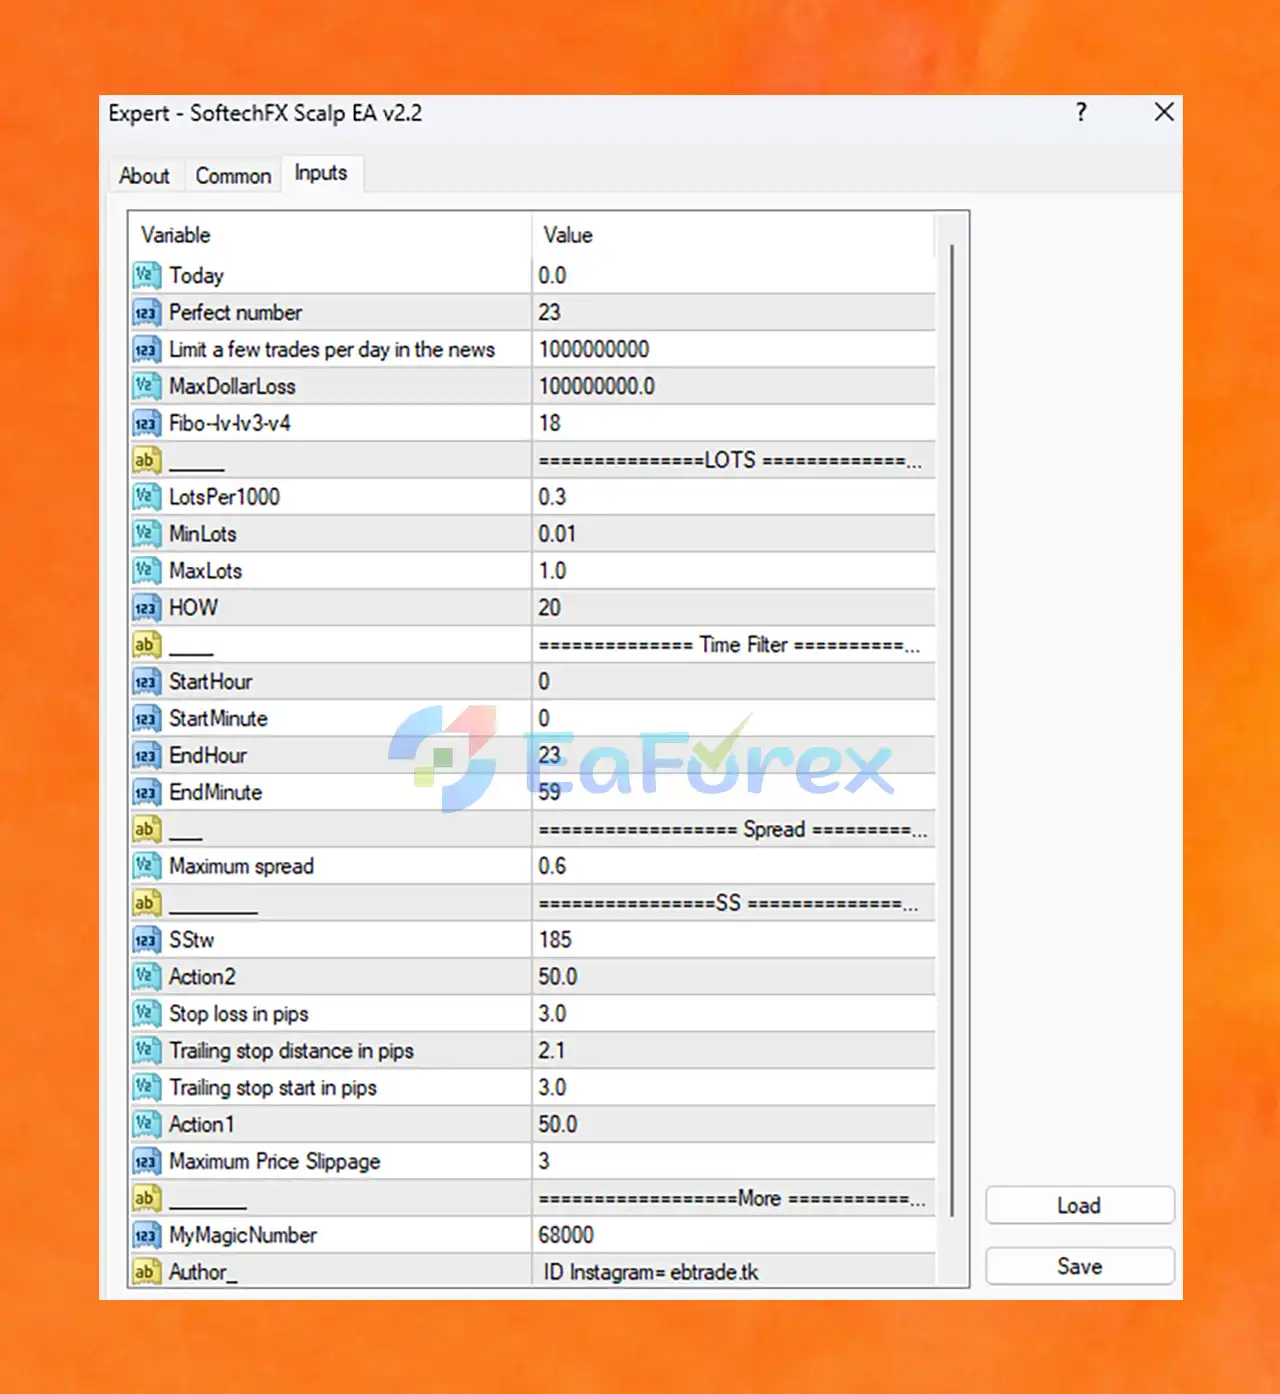Click the icon beside Limit a few trades

pos(146,349)
